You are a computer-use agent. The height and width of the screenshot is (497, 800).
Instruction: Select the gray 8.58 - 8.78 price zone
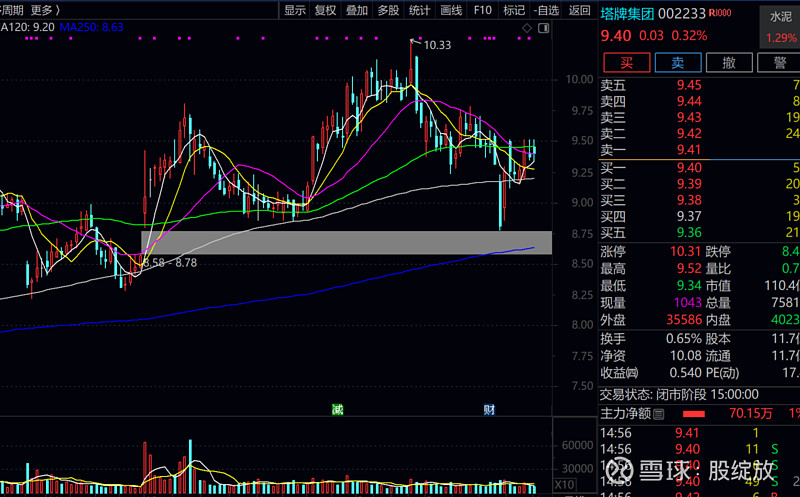(346, 242)
